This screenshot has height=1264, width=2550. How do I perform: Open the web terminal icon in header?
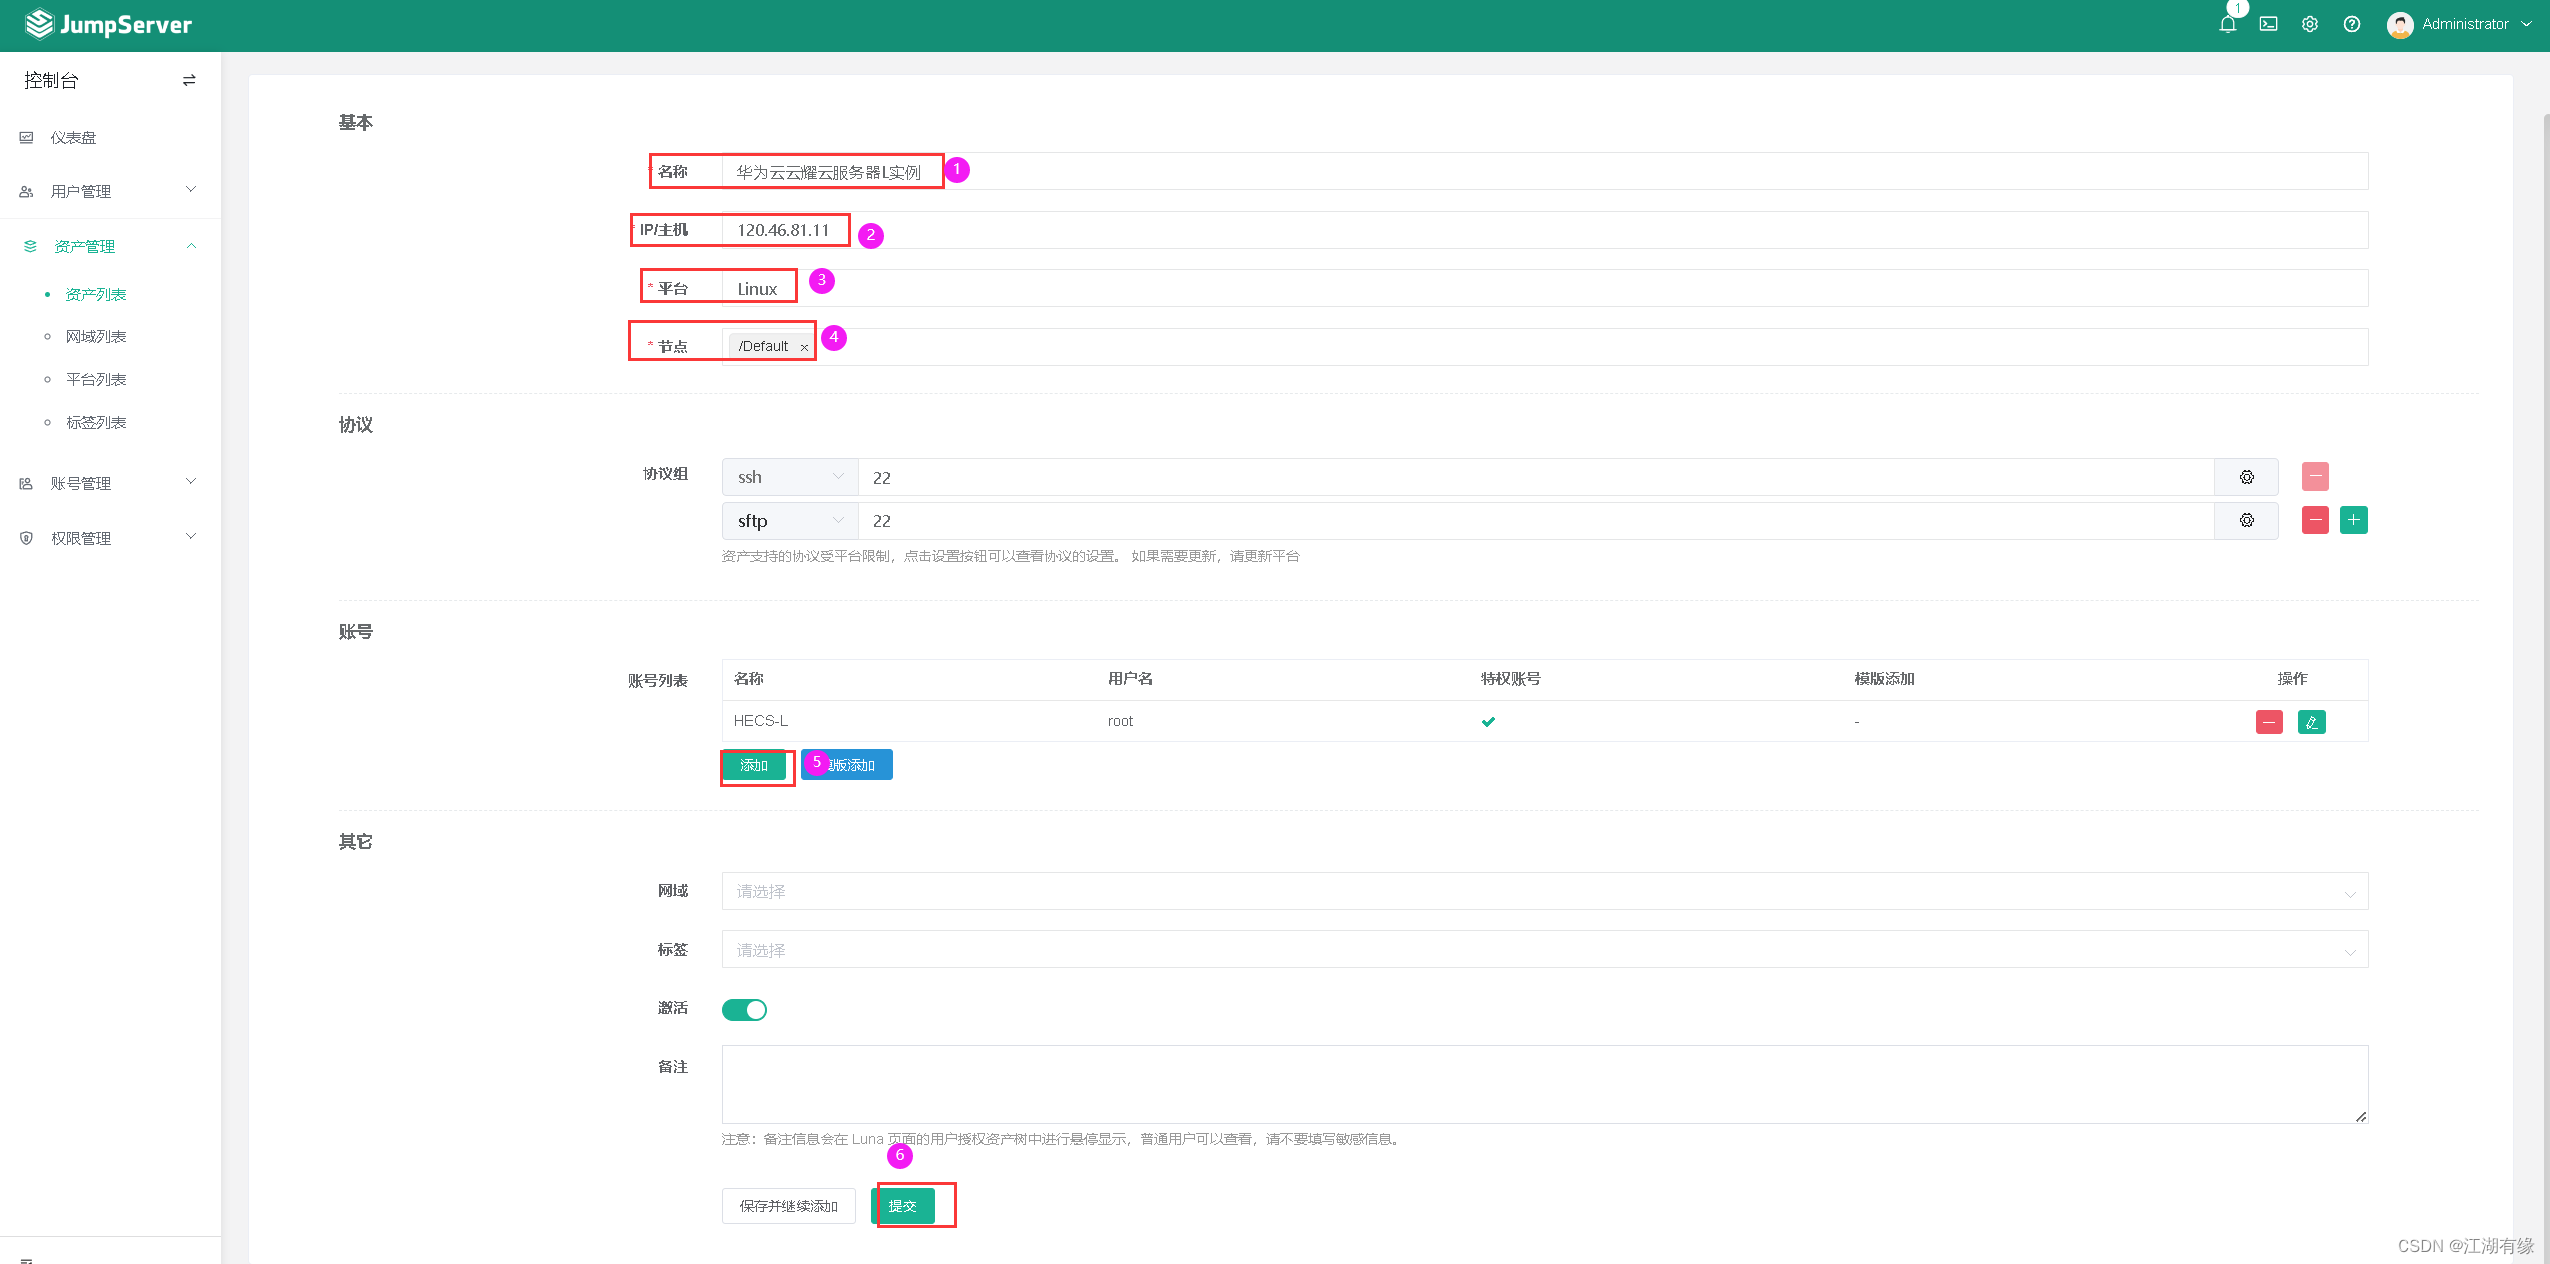click(x=2268, y=24)
